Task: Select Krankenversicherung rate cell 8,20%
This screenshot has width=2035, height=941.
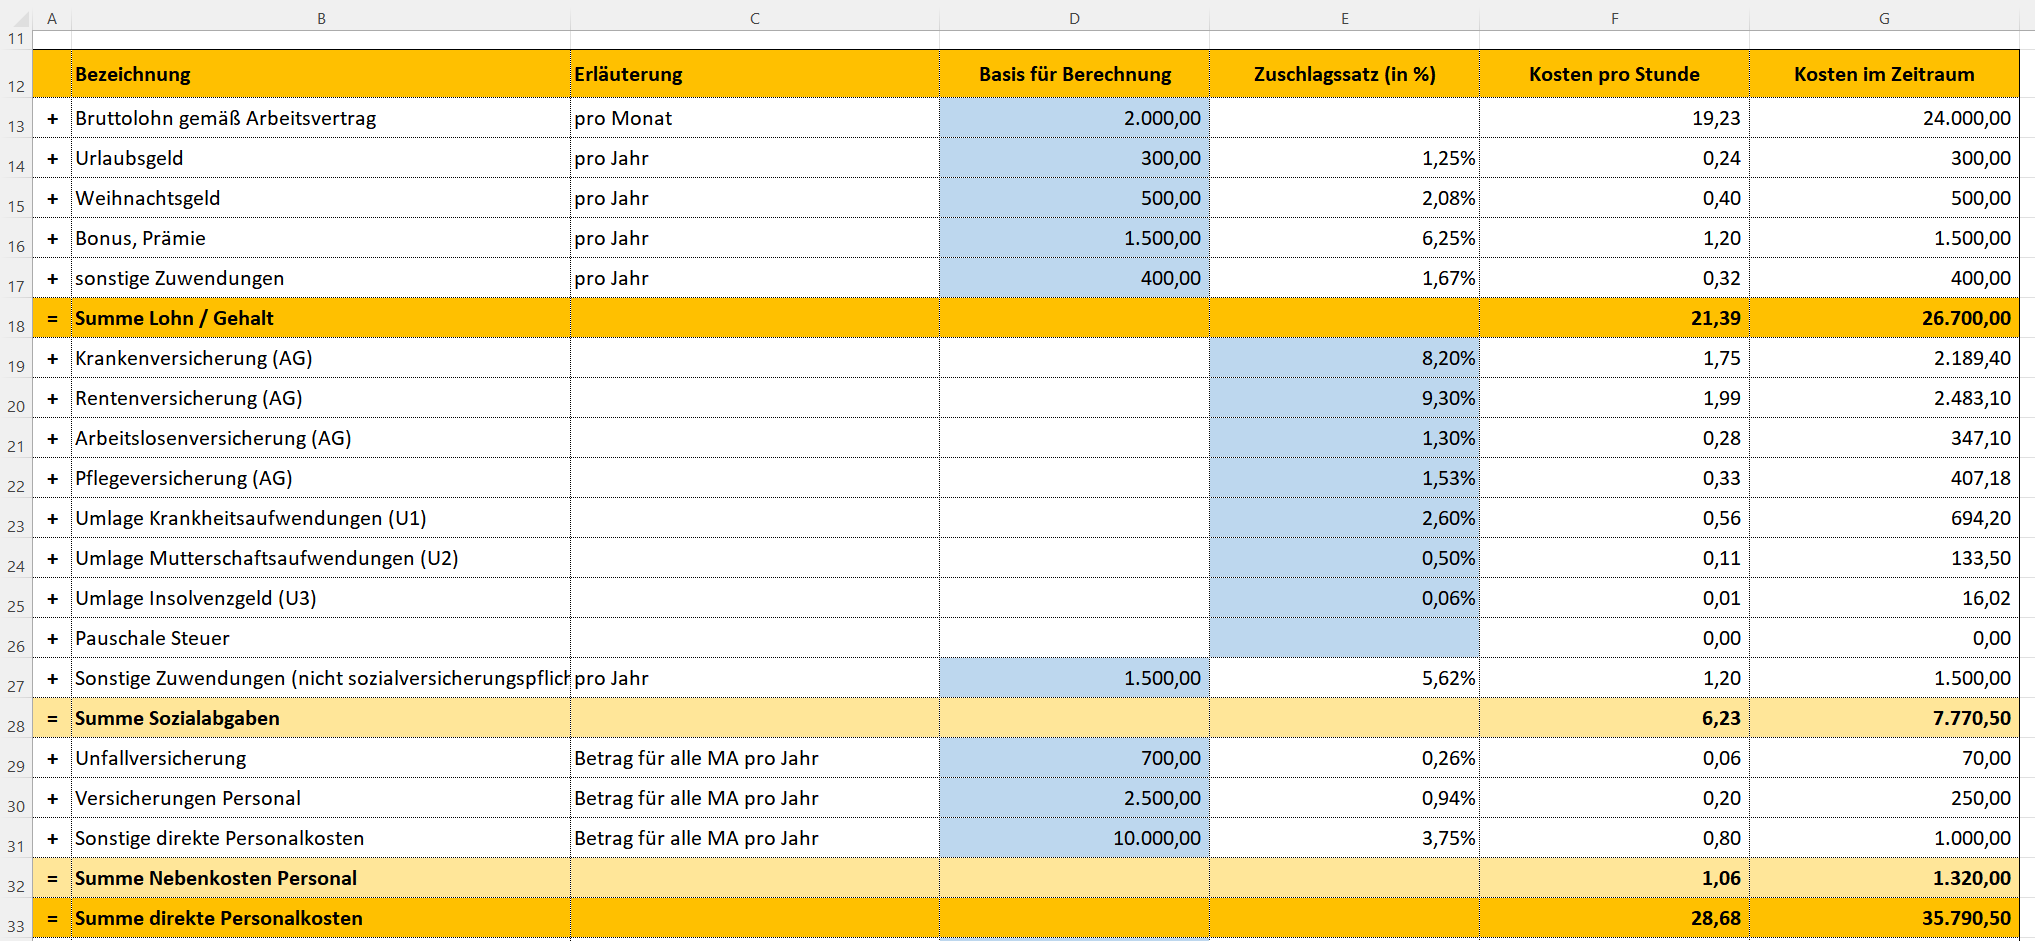Action: tap(1344, 358)
